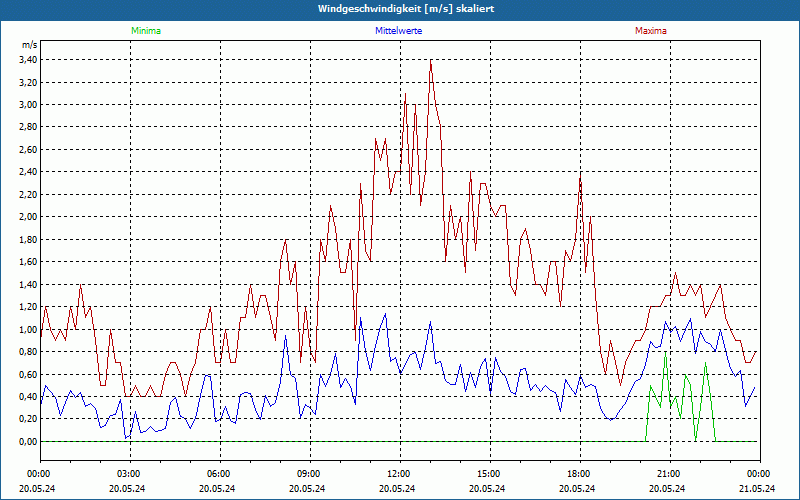Click the 18:00 time axis label

(x=581, y=474)
